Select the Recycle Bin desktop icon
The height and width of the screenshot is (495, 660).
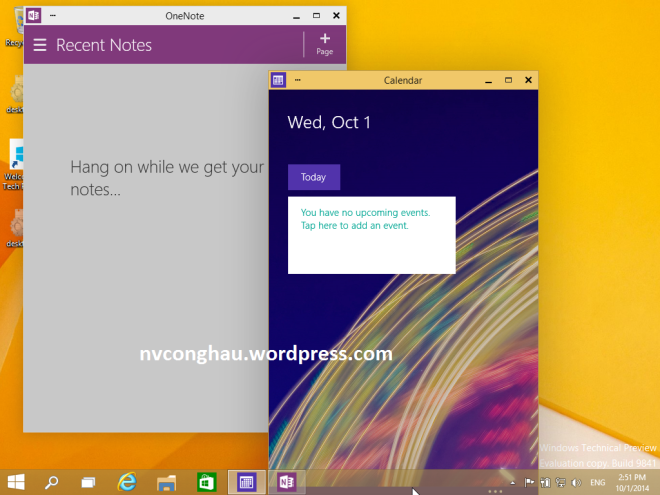tap(14, 27)
